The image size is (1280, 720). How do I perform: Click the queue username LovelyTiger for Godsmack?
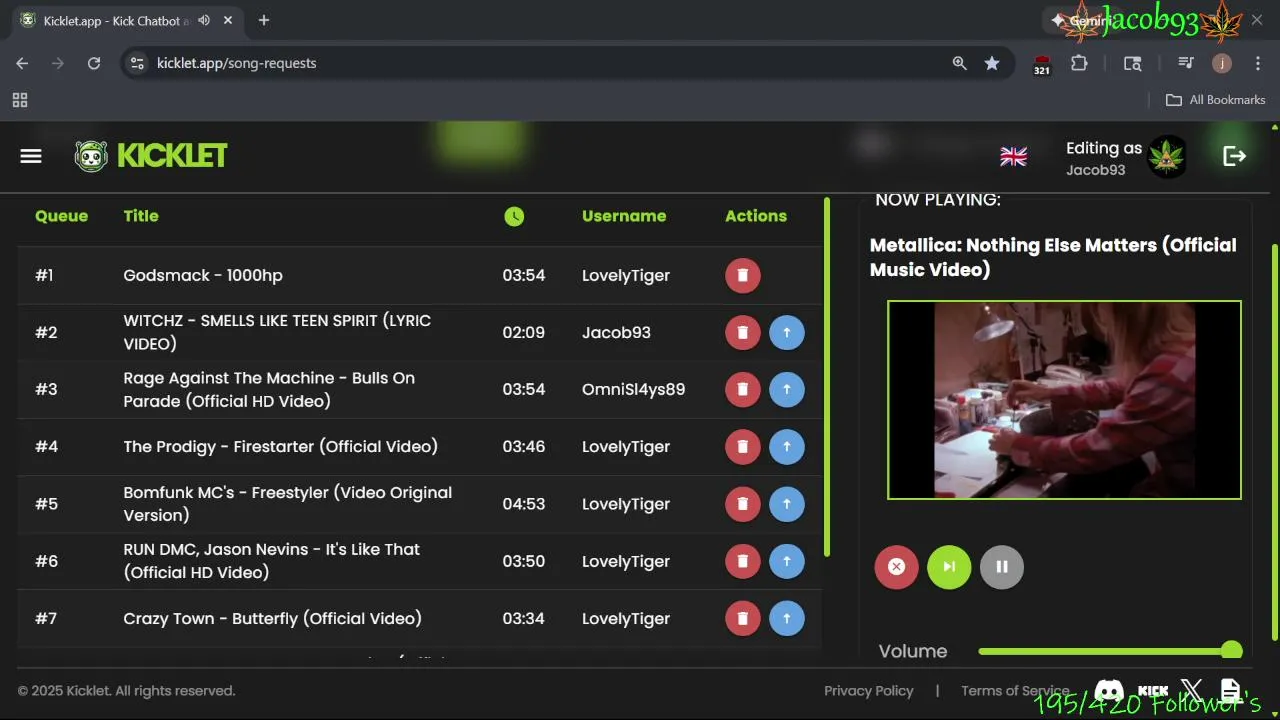pyautogui.click(x=626, y=275)
